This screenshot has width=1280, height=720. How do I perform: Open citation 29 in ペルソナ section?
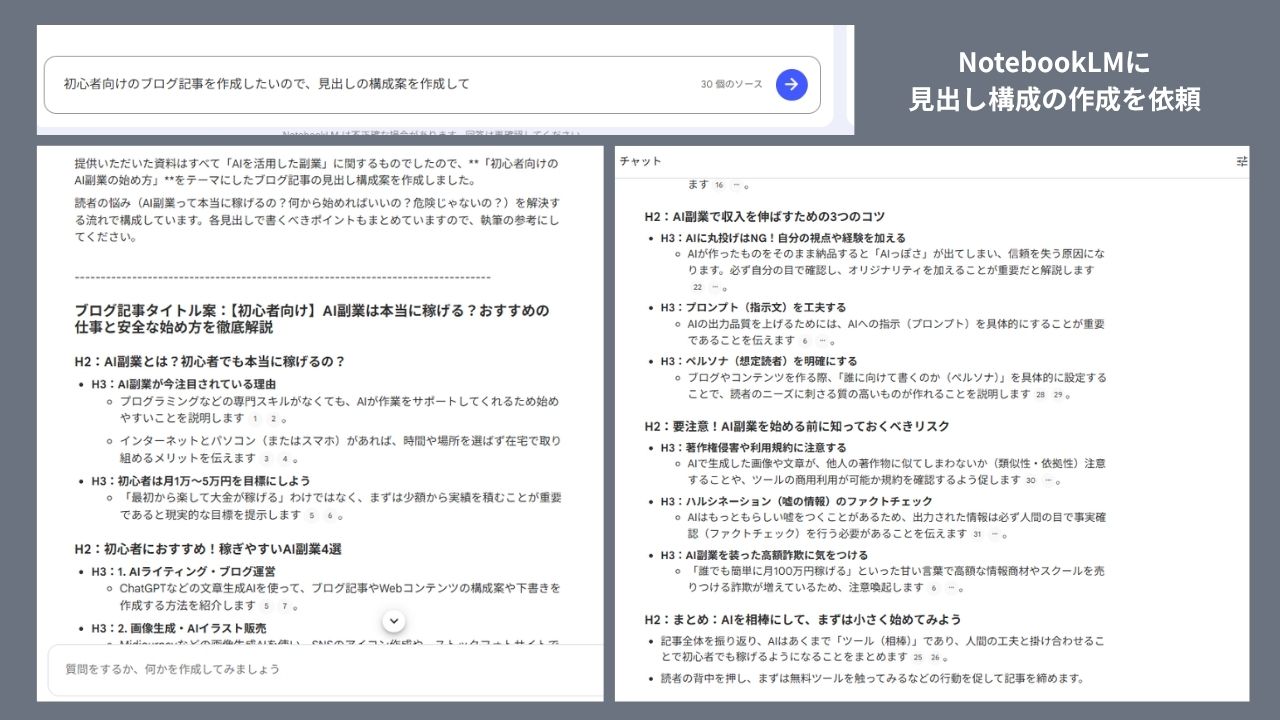(x=1057, y=394)
